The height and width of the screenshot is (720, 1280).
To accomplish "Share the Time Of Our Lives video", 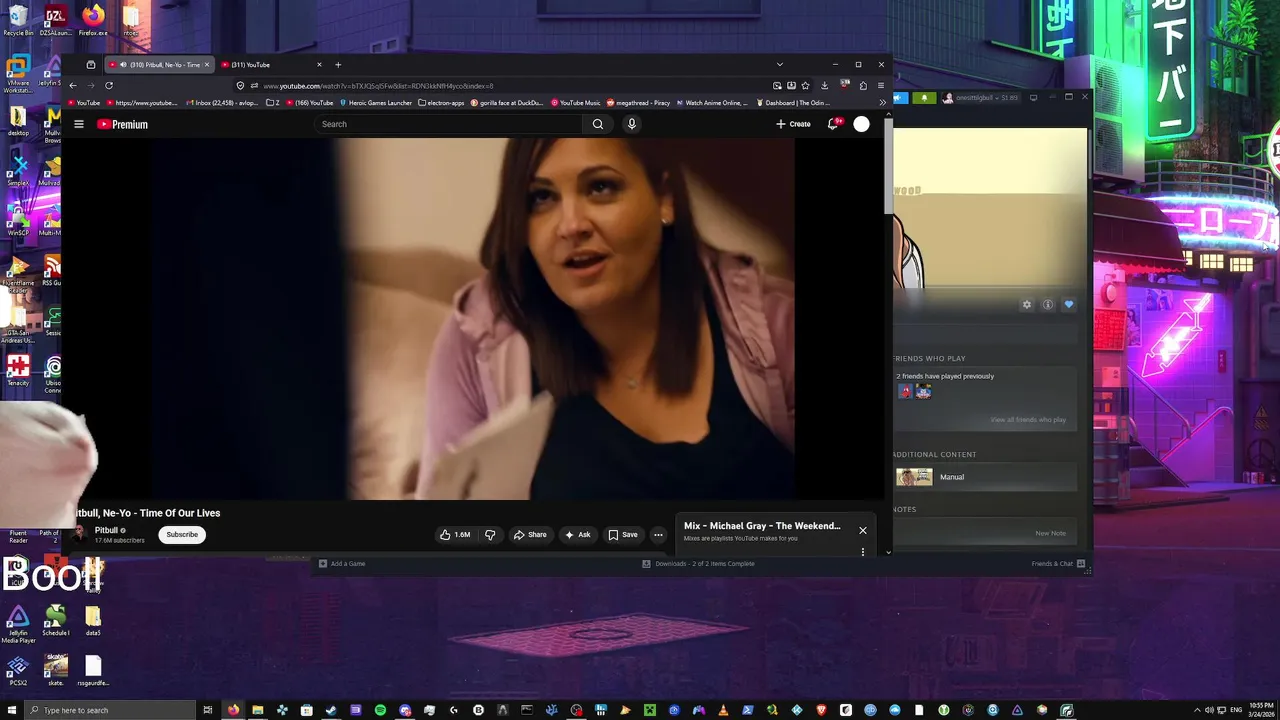I will (530, 535).
